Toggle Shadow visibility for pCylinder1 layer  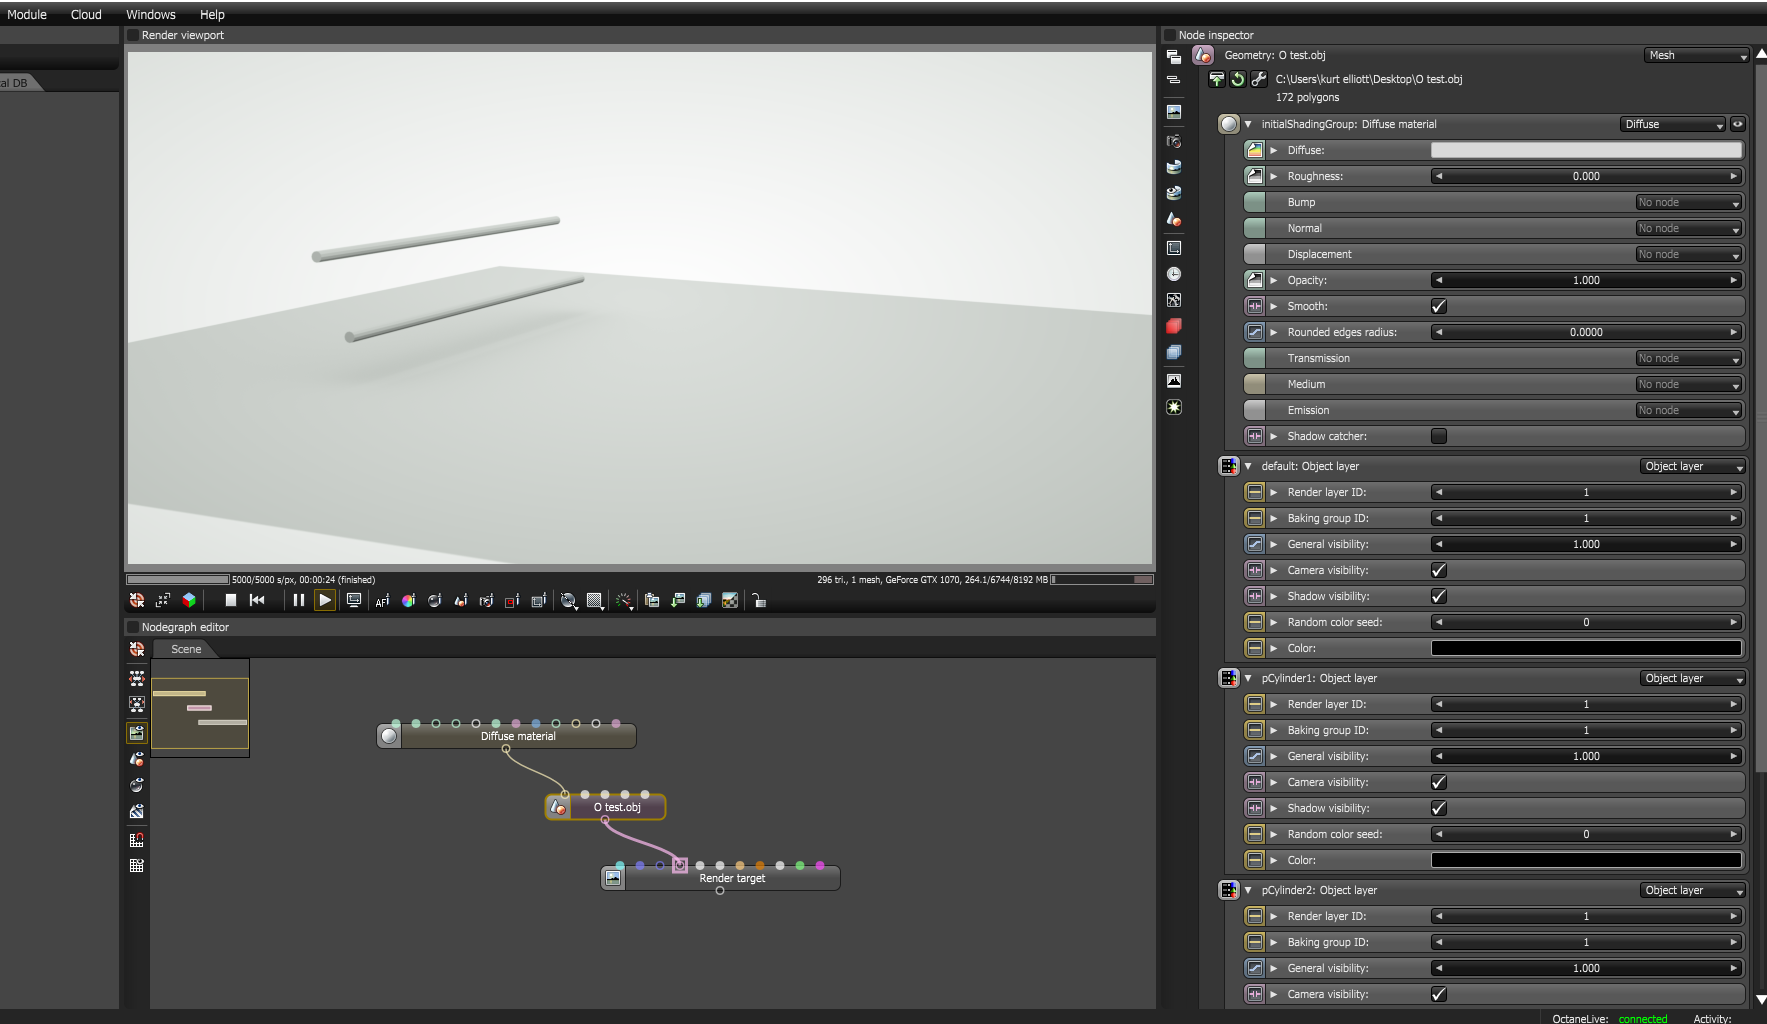point(1439,808)
